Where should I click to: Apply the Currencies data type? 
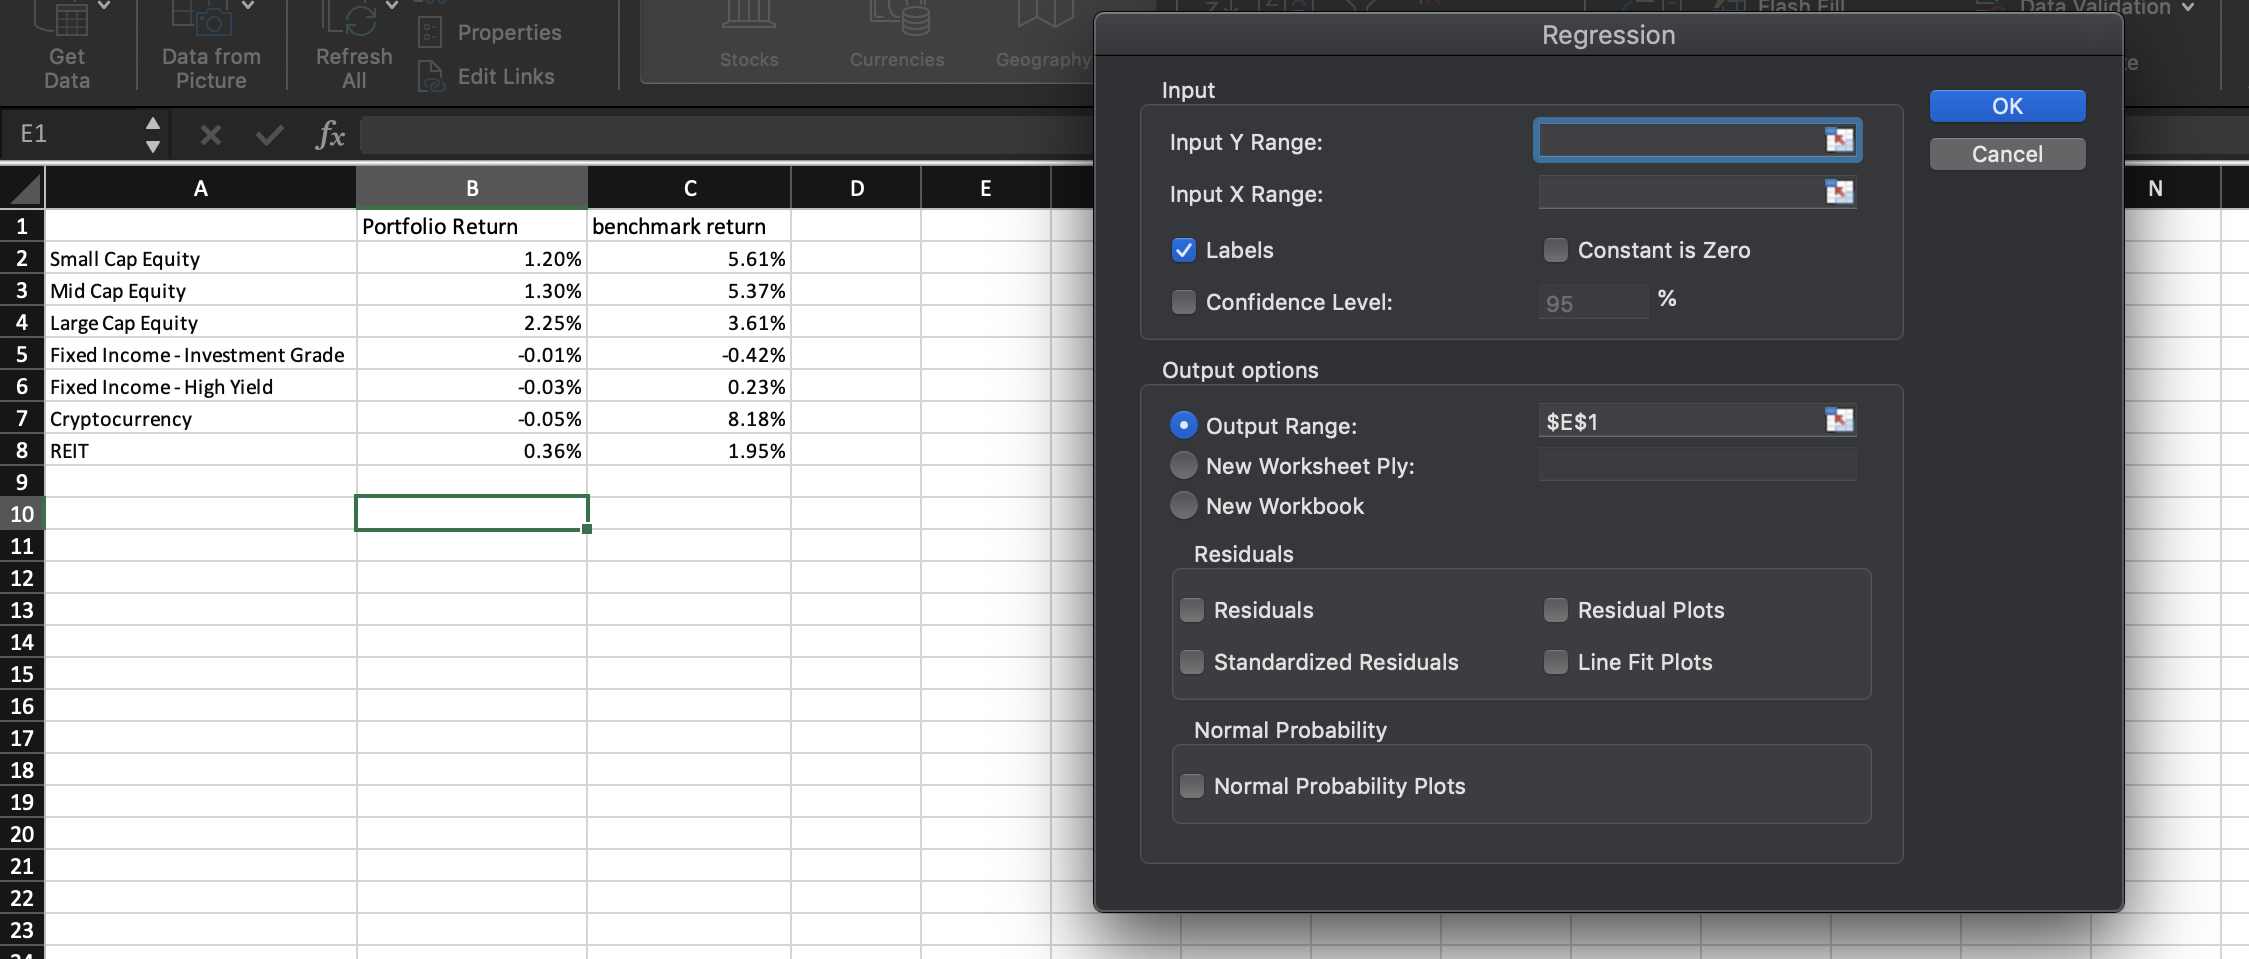pos(895,35)
